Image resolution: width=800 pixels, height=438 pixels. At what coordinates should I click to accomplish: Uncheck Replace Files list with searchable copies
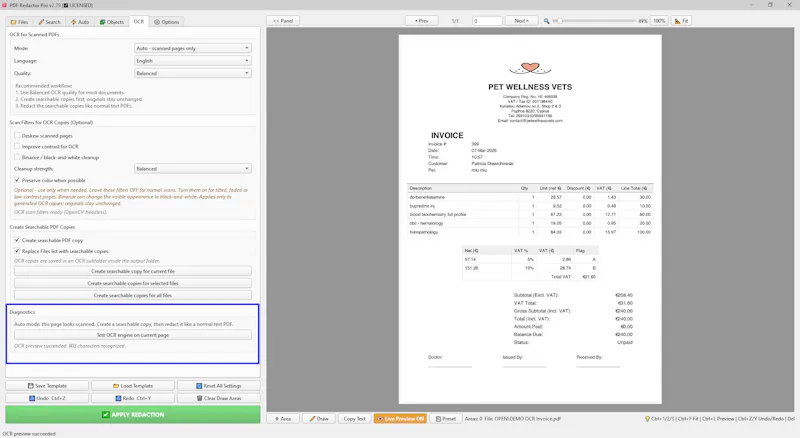point(17,251)
